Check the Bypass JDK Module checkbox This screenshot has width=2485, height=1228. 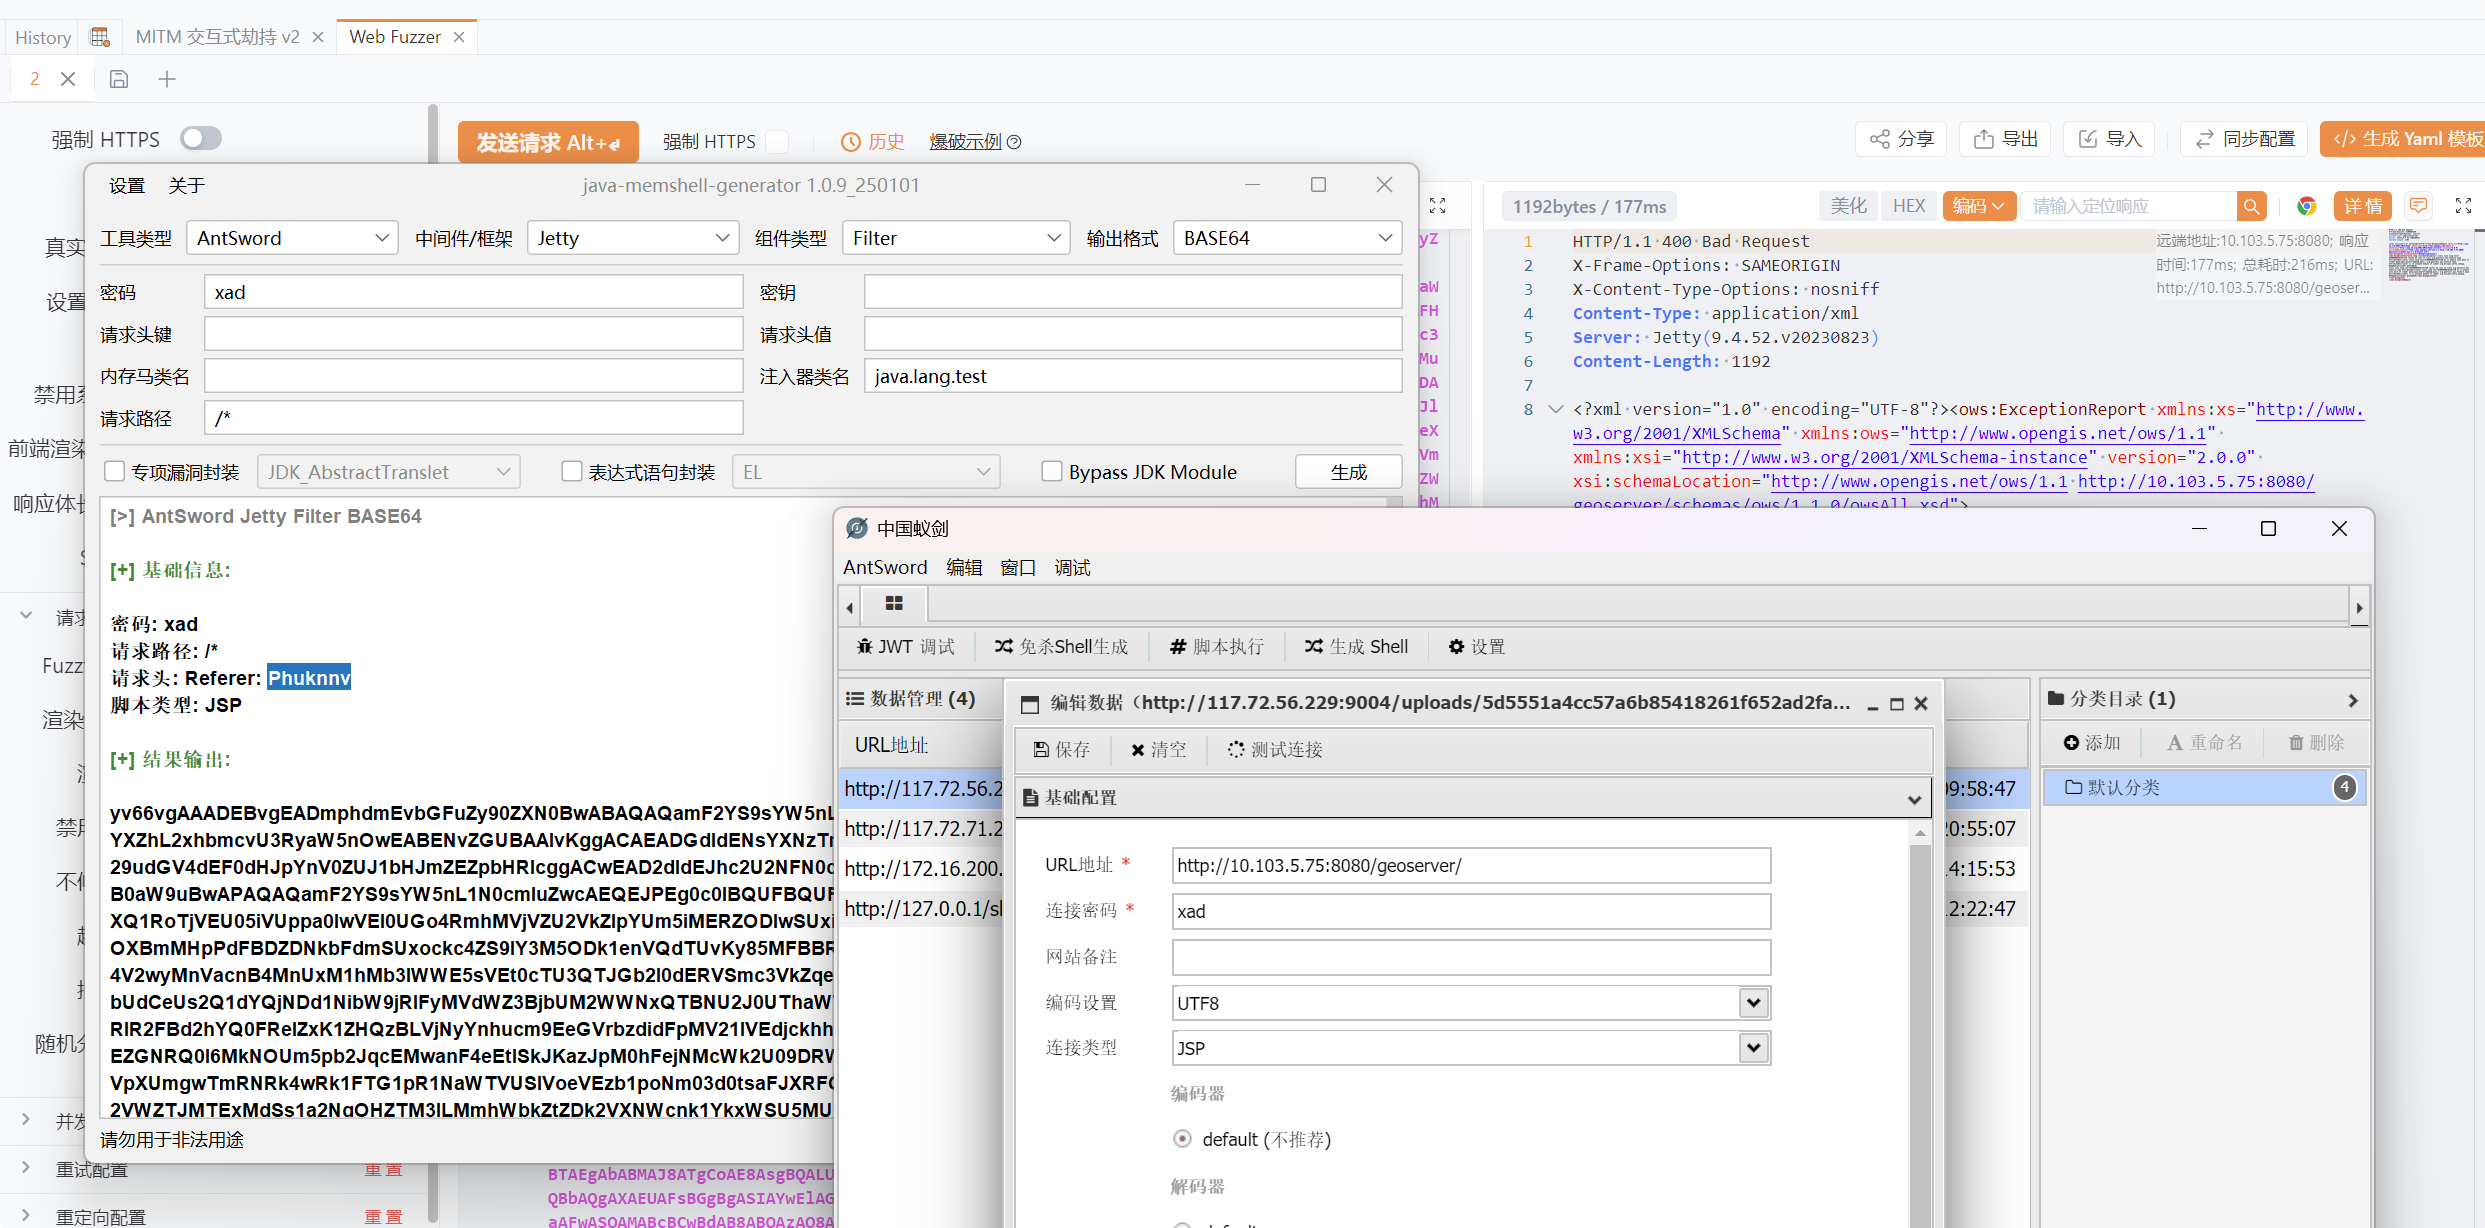(1052, 471)
